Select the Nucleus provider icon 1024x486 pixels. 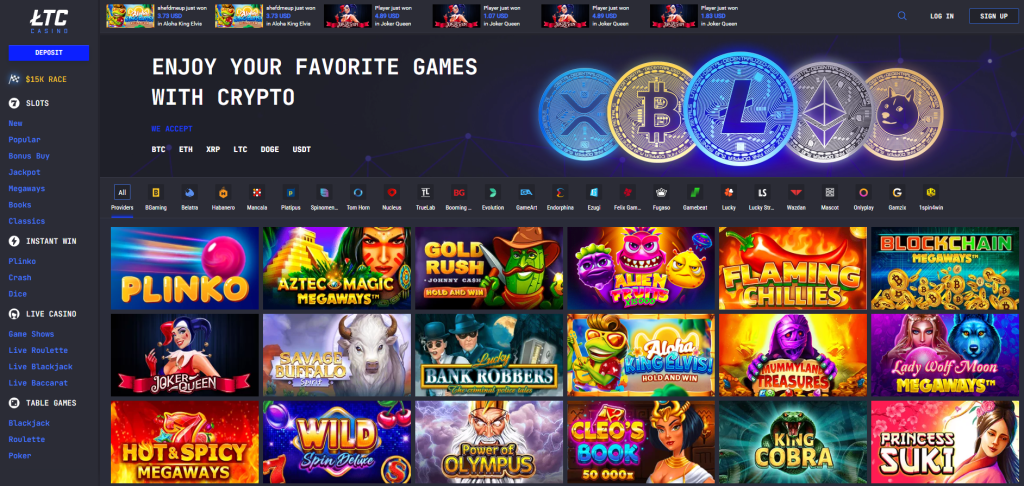click(392, 193)
